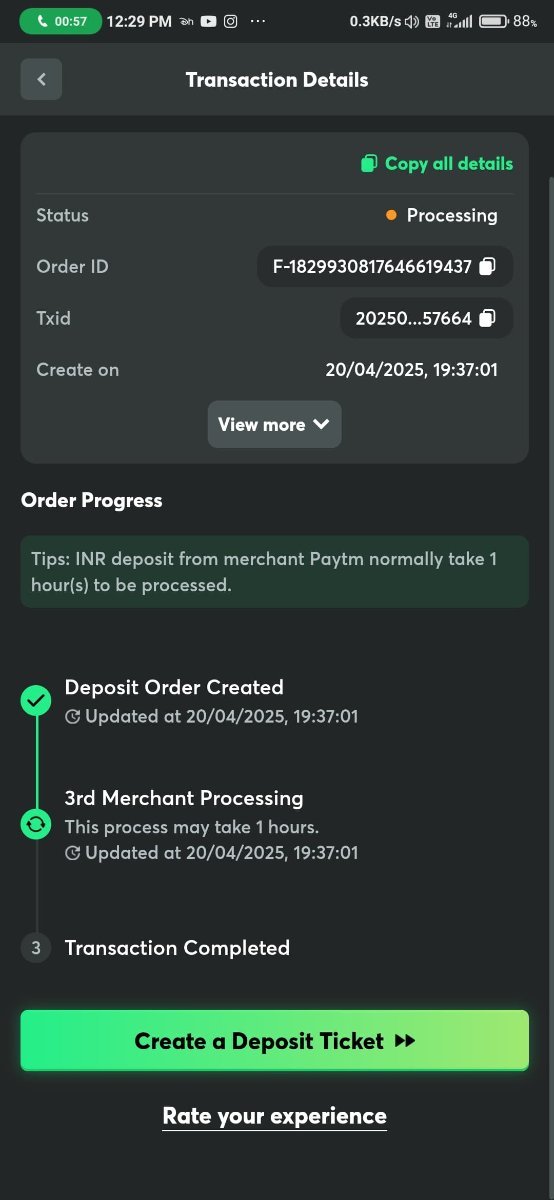The width and height of the screenshot is (554, 1200).
Task: Copy the Order ID using its copy icon
Action: click(487, 267)
